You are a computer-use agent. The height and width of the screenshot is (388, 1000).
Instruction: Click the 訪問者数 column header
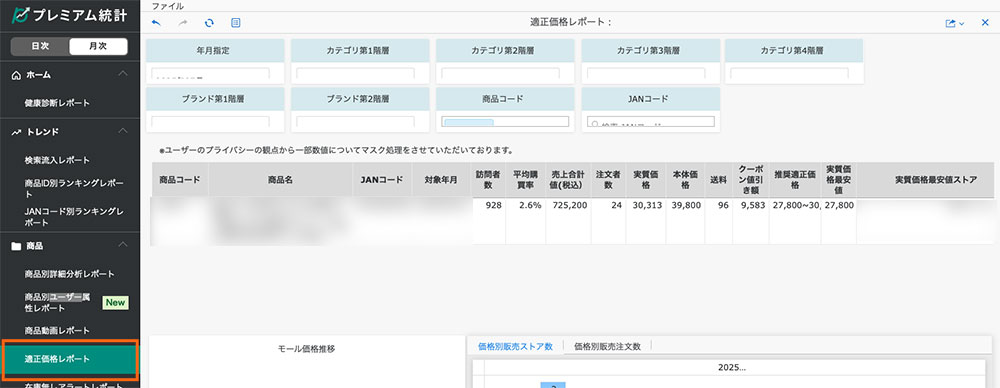tap(489, 180)
